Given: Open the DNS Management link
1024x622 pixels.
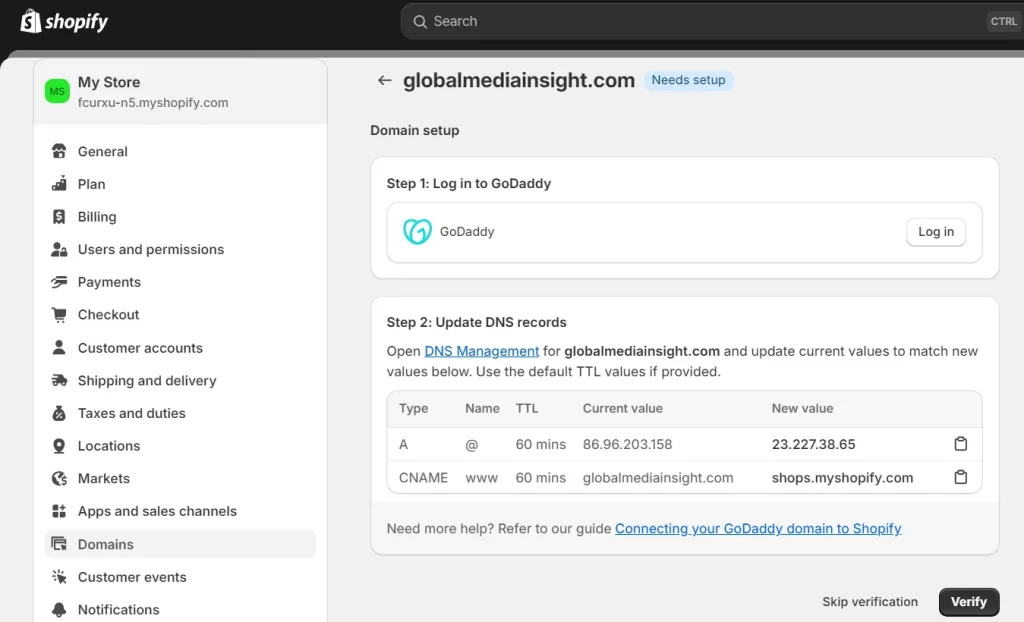Looking at the screenshot, I should tap(481, 351).
